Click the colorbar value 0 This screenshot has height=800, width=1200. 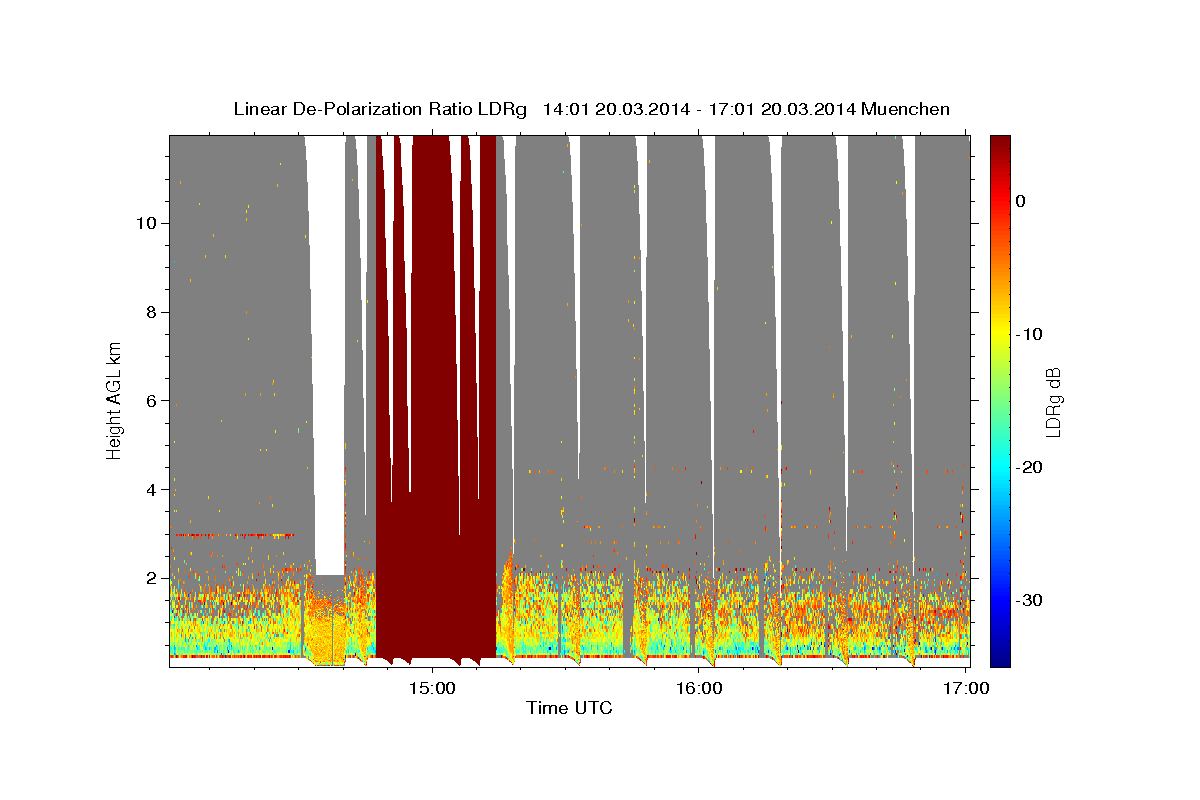(x=1021, y=201)
